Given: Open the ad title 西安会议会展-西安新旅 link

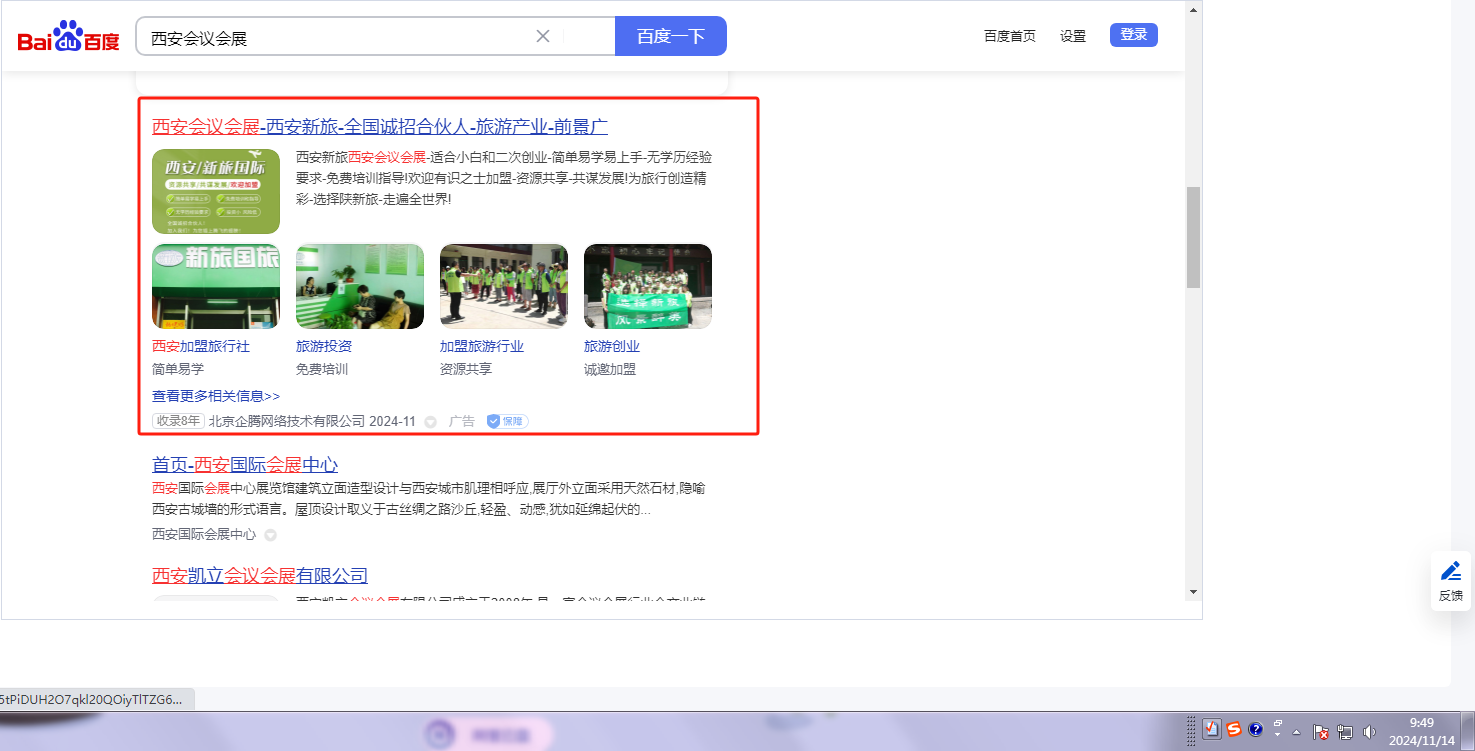Looking at the screenshot, I should pyautogui.click(x=380, y=127).
